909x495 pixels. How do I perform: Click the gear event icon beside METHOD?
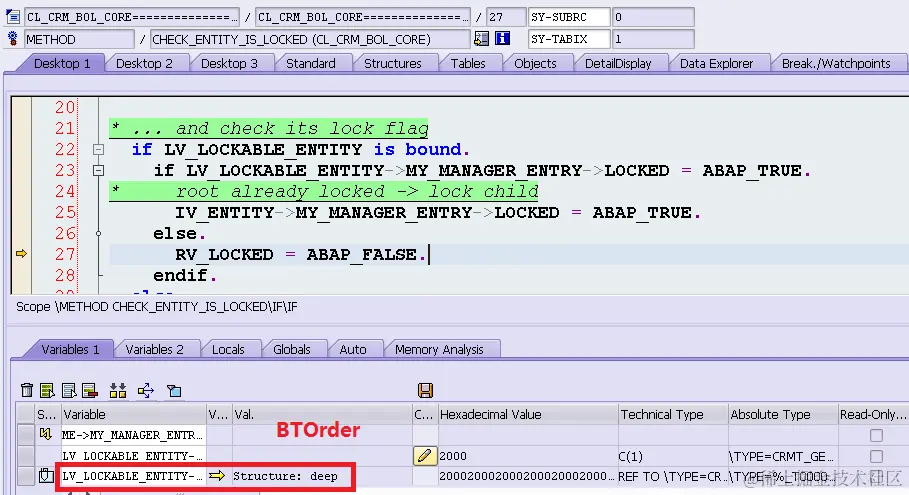pyautogui.click(x=12, y=39)
